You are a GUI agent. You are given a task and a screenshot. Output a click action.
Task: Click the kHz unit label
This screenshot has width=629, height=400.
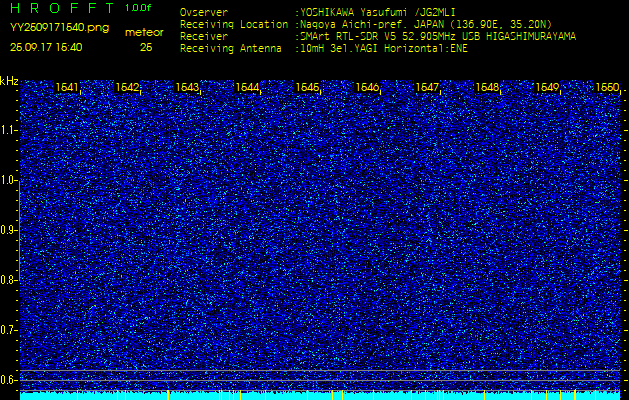click(9, 81)
